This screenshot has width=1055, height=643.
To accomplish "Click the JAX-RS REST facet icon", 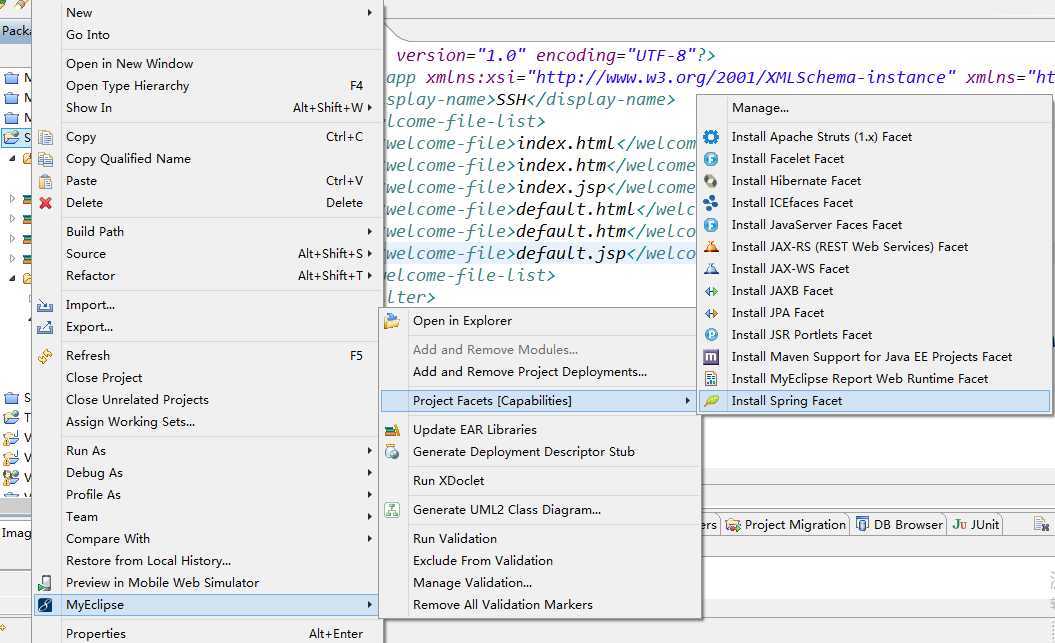I will click(x=711, y=247).
